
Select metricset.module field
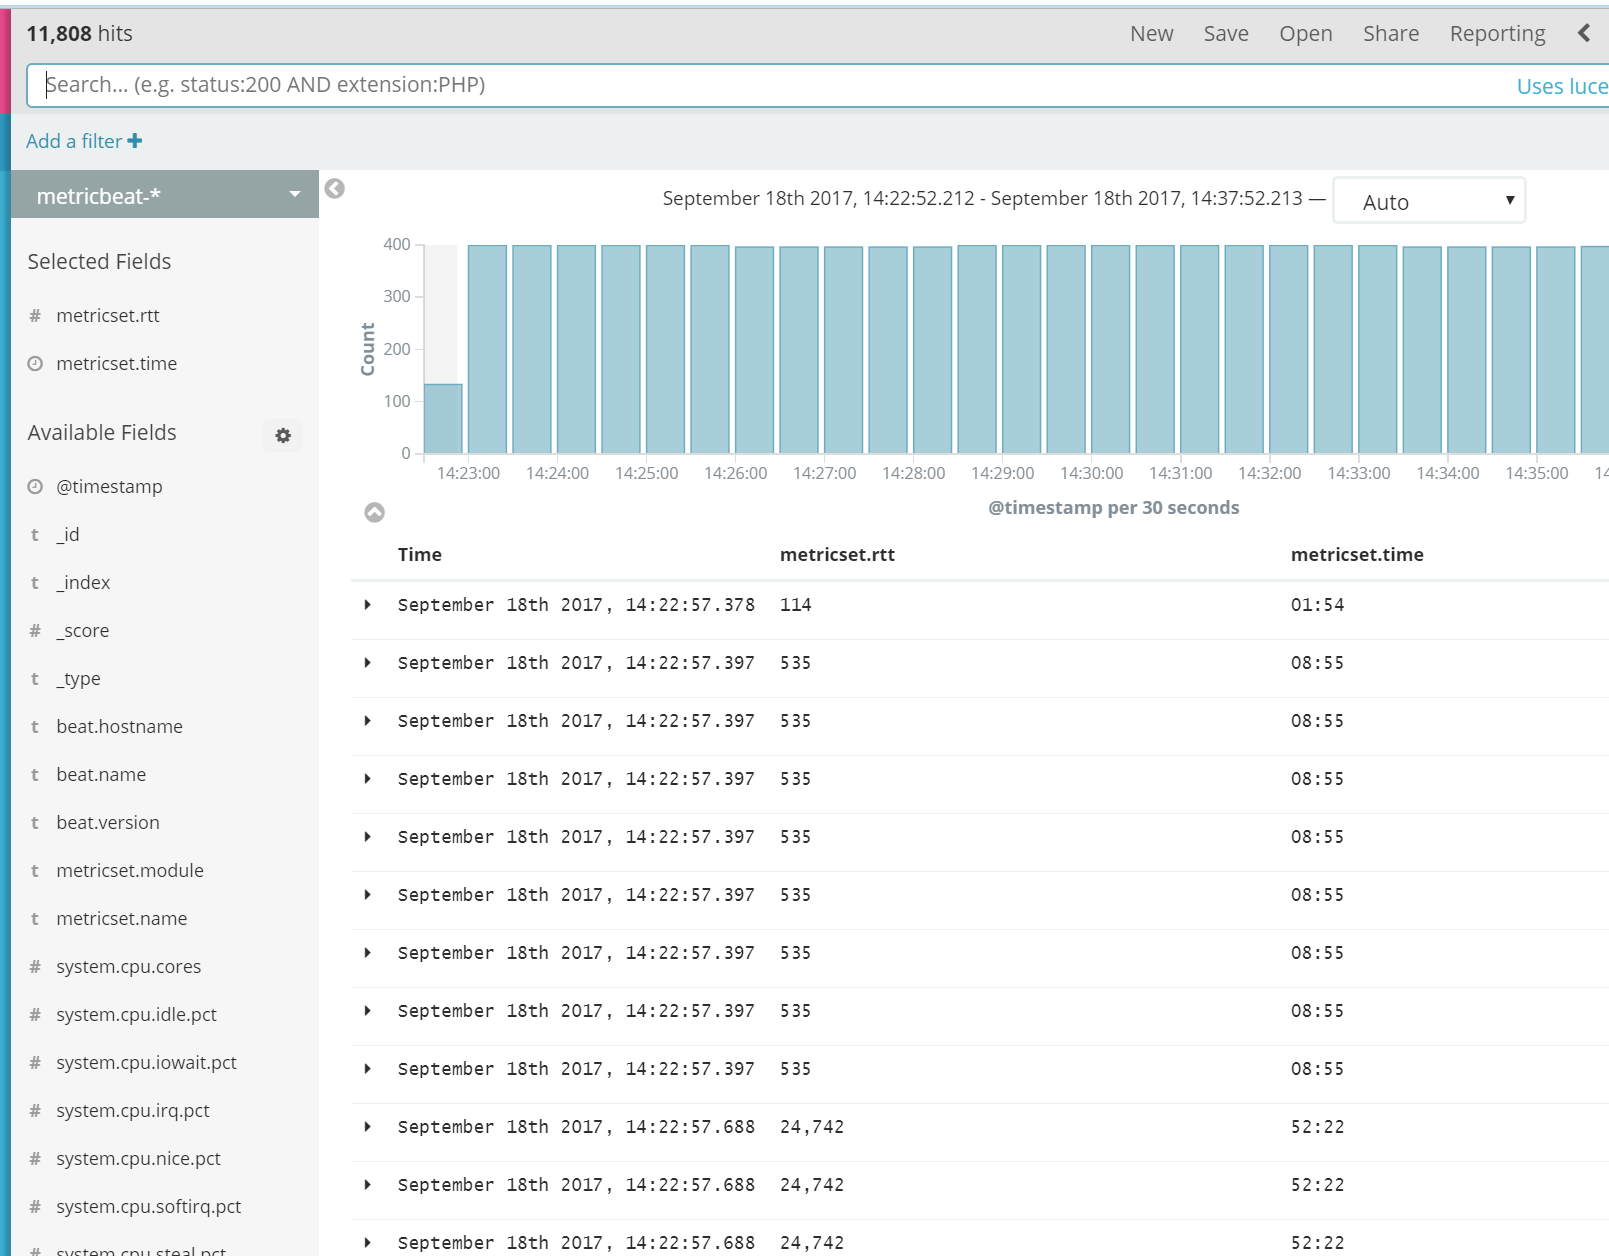130,871
